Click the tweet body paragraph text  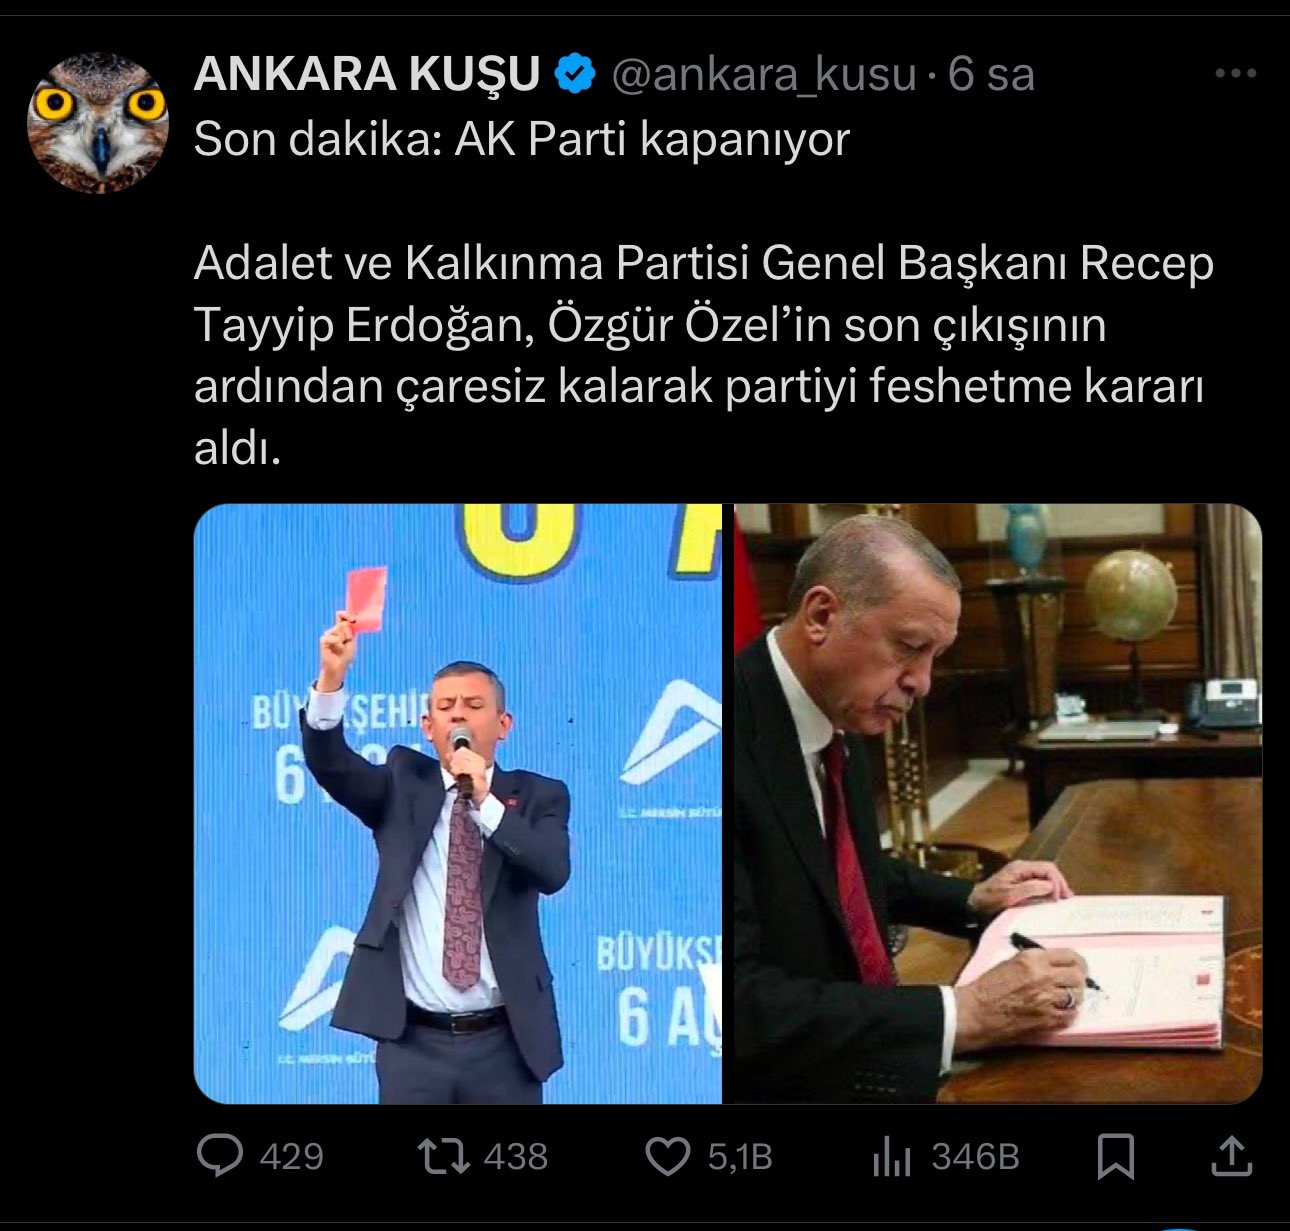click(x=704, y=356)
